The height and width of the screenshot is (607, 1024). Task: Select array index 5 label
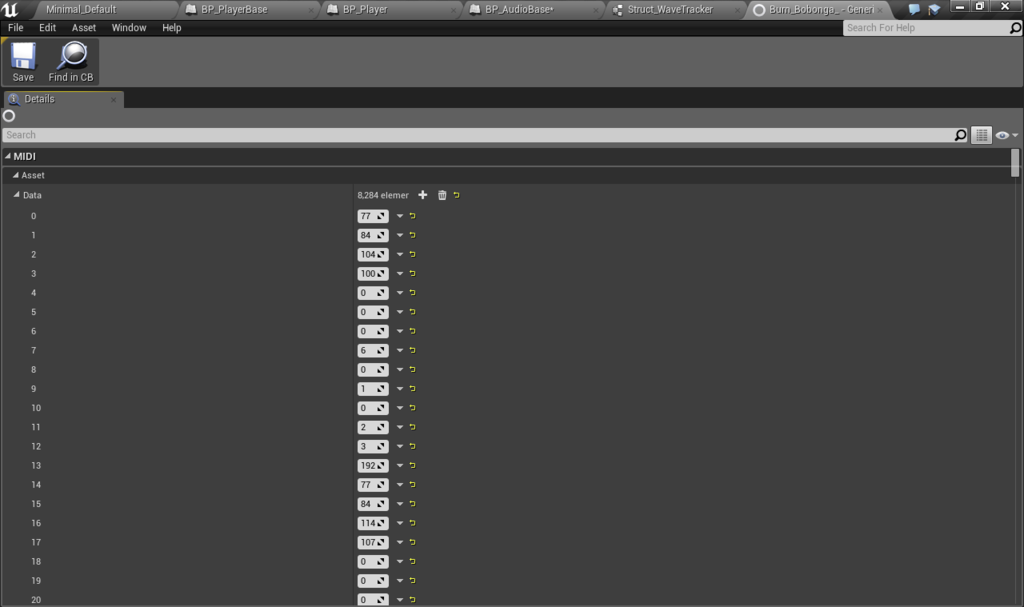pyautogui.click(x=33, y=312)
